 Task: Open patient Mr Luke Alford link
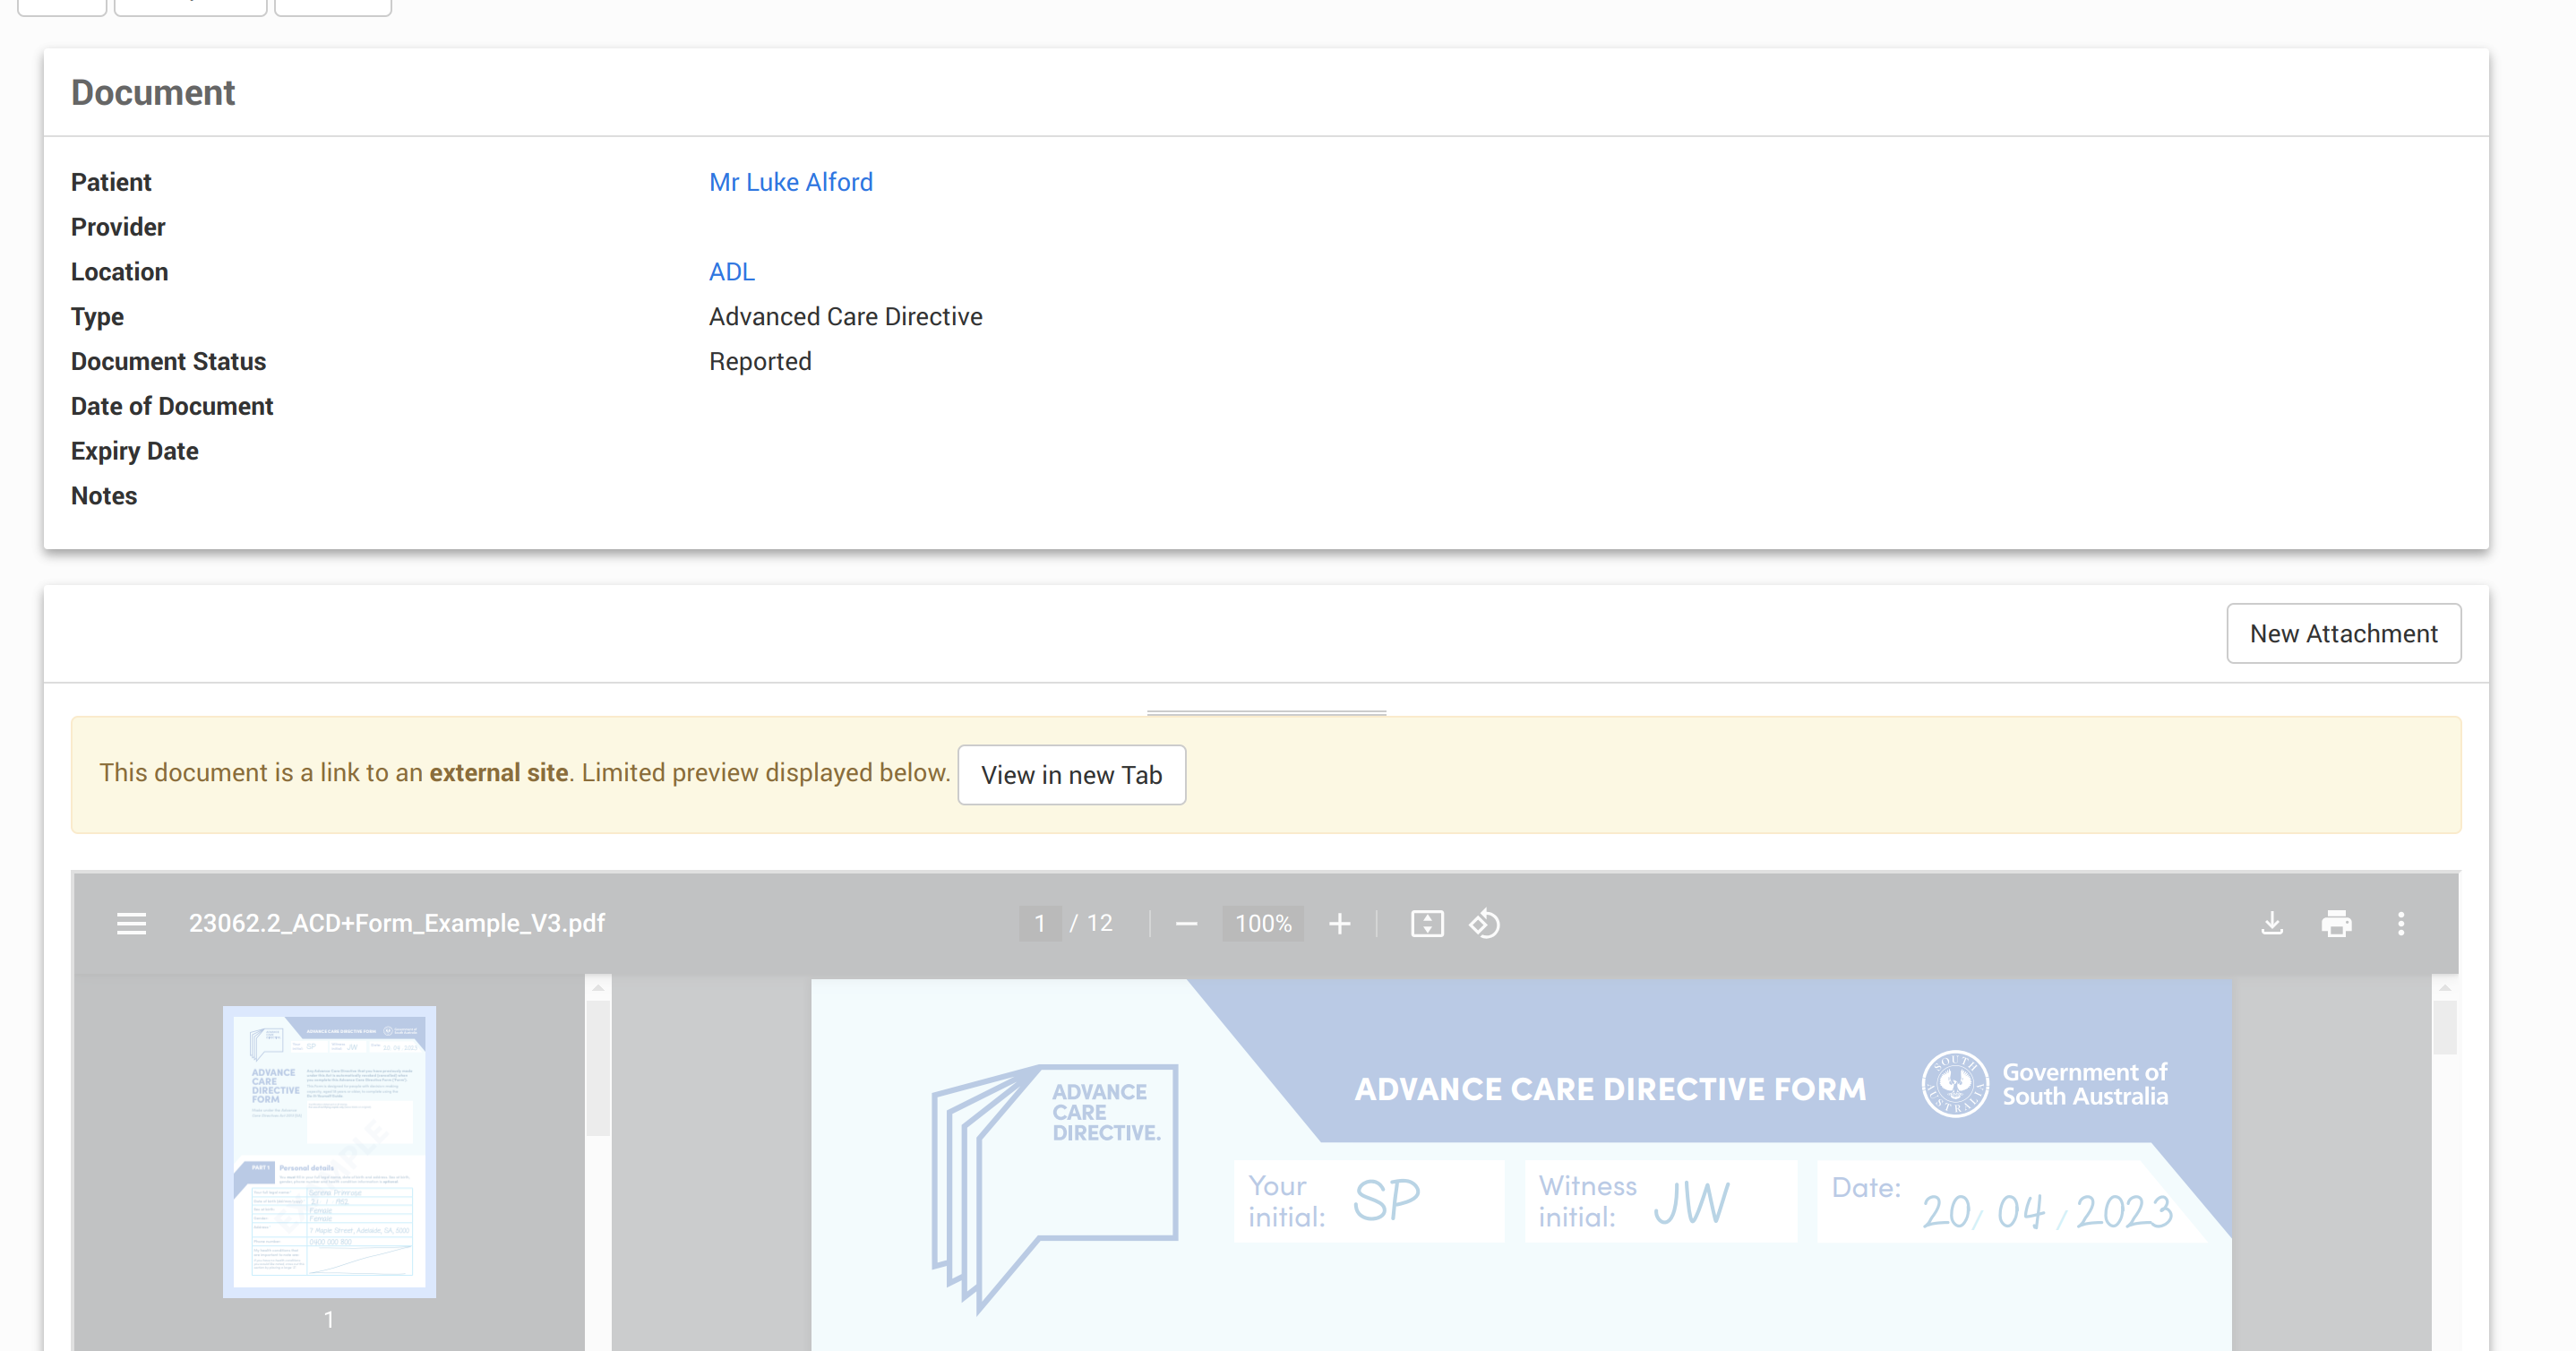click(x=790, y=182)
